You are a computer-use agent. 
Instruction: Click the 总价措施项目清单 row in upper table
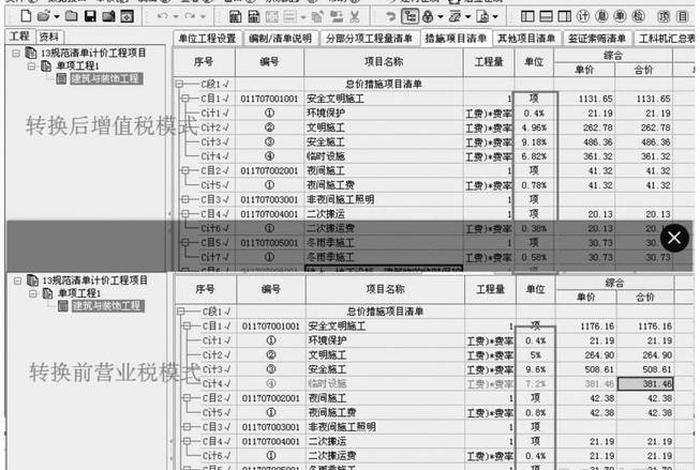(383, 84)
